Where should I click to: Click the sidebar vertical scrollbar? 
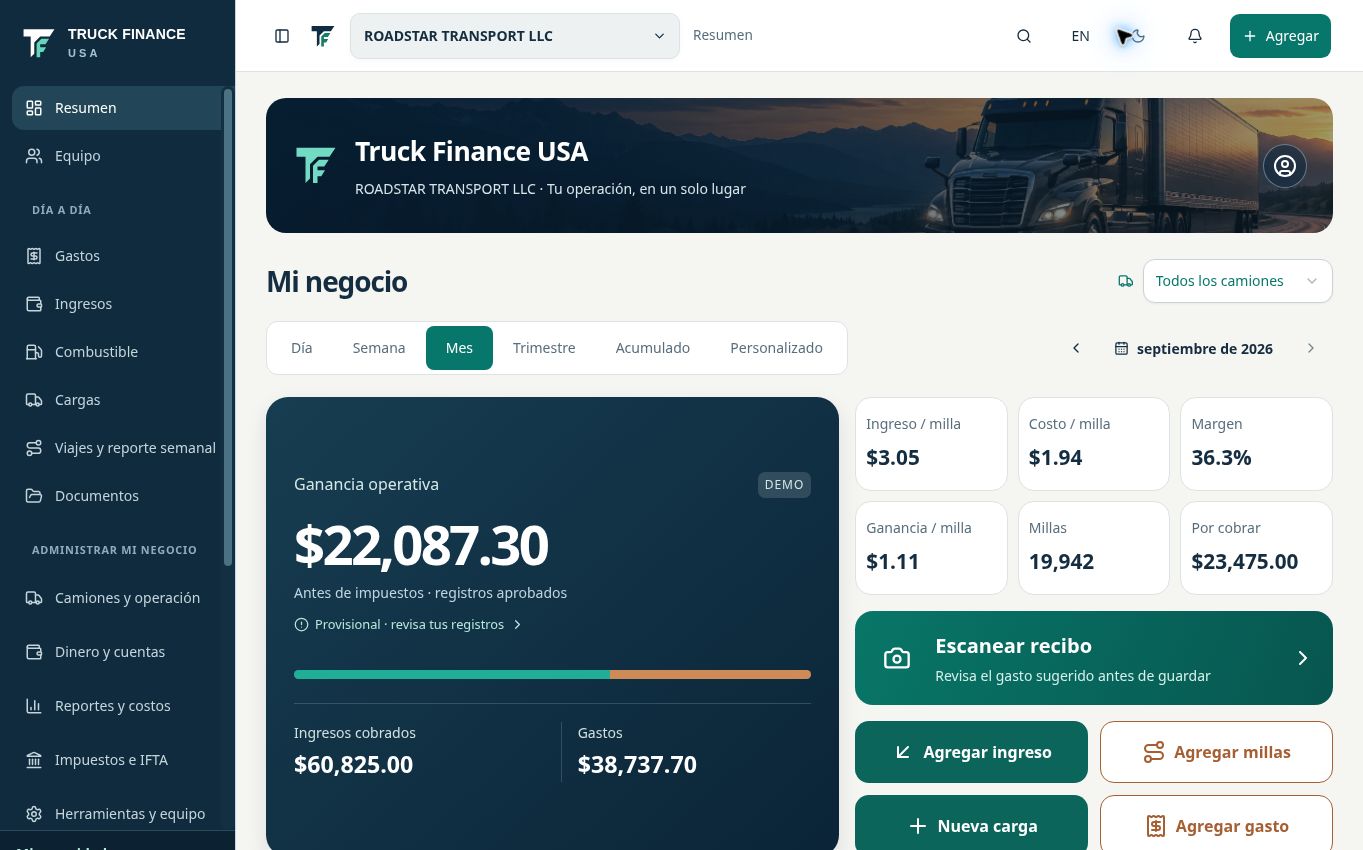[228, 328]
